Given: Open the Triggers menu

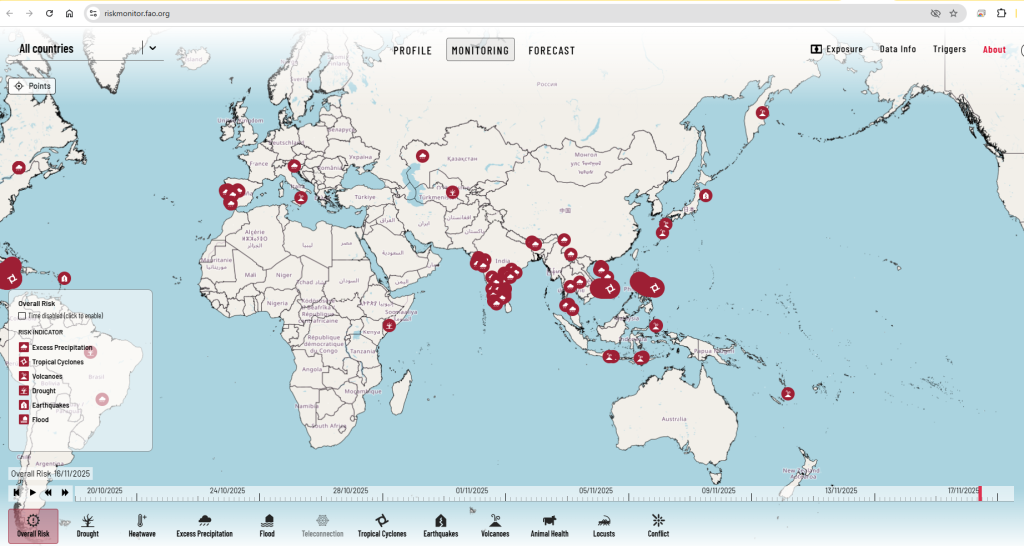Looking at the screenshot, I should click(949, 49).
